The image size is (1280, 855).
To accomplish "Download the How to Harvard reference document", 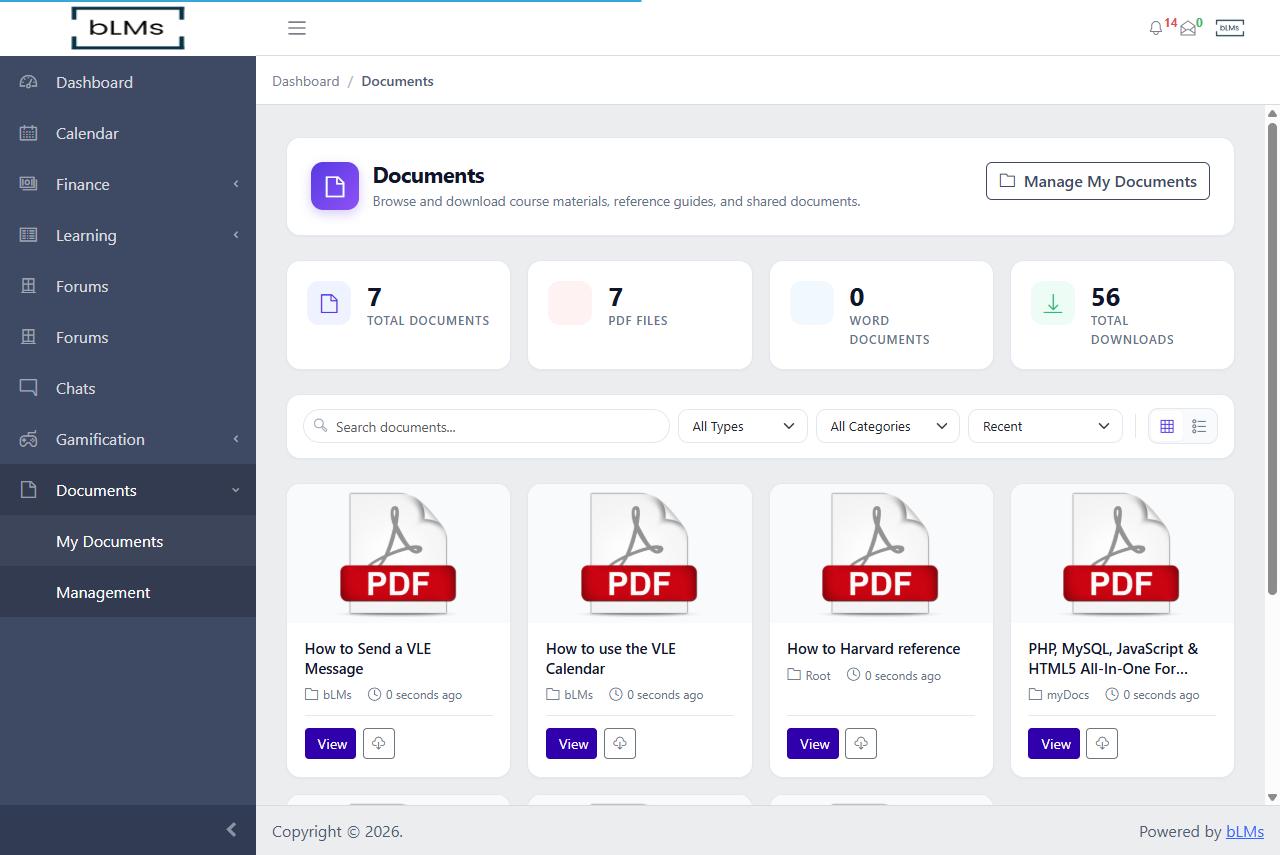I will [861, 743].
